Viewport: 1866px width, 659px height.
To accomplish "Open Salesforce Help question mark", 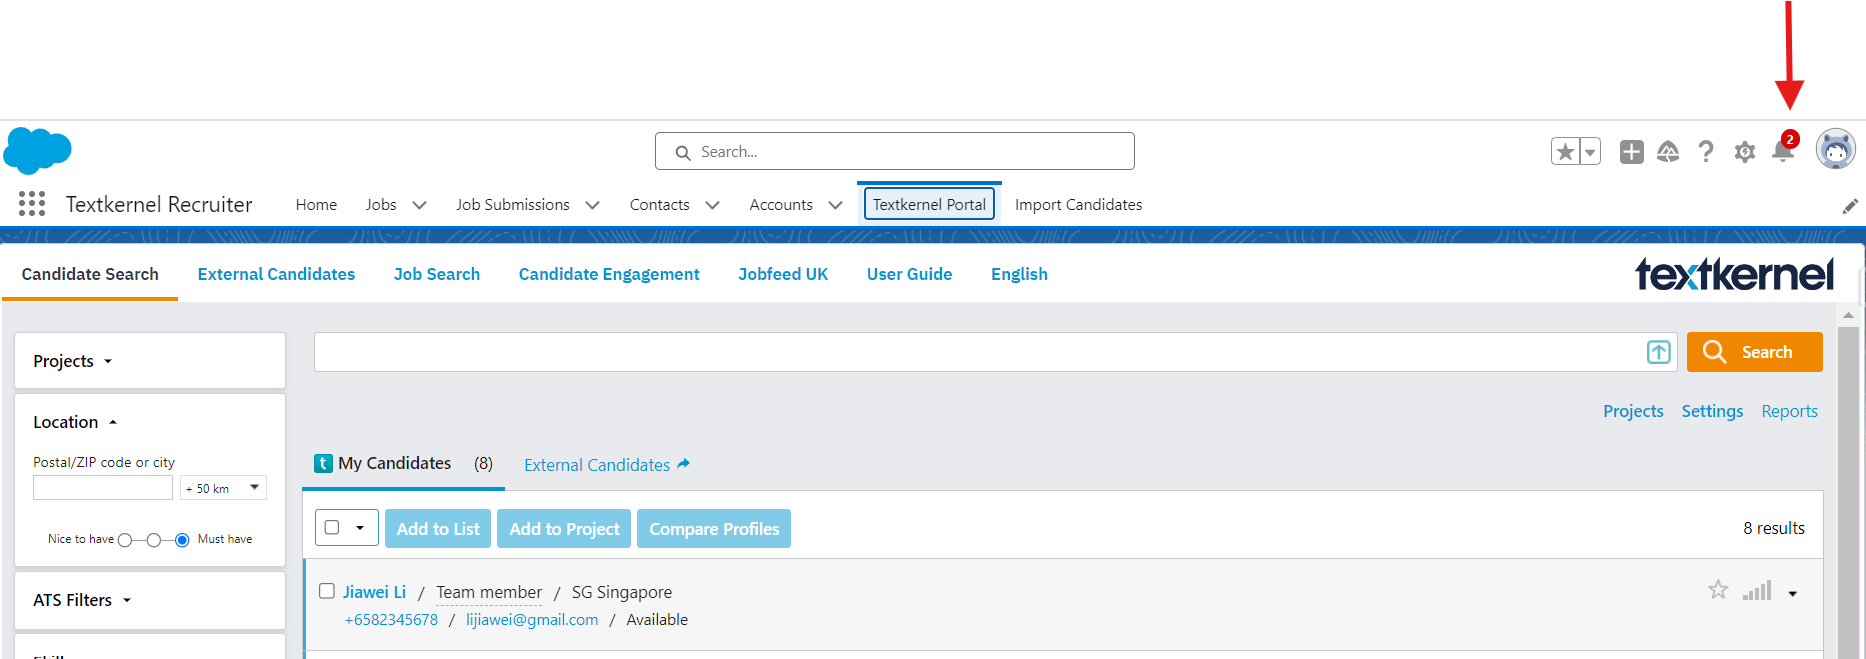I will coord(1706,151).
